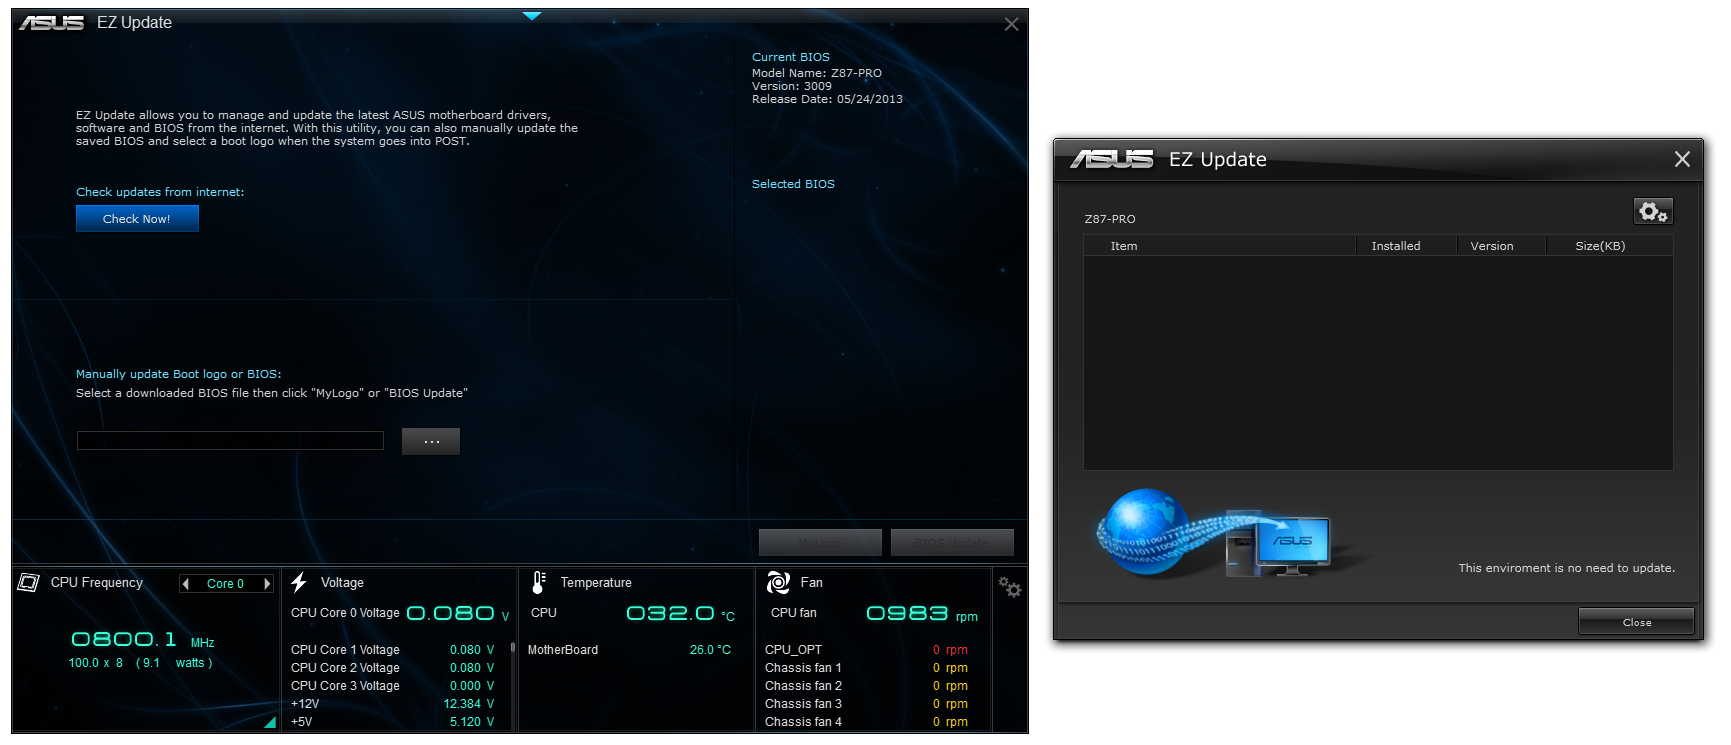Image resolution: width=1731 pixels, height=745 pixels.
Task: Click the gear settings button in EZ Update dialog
Action: [1653, 211]
